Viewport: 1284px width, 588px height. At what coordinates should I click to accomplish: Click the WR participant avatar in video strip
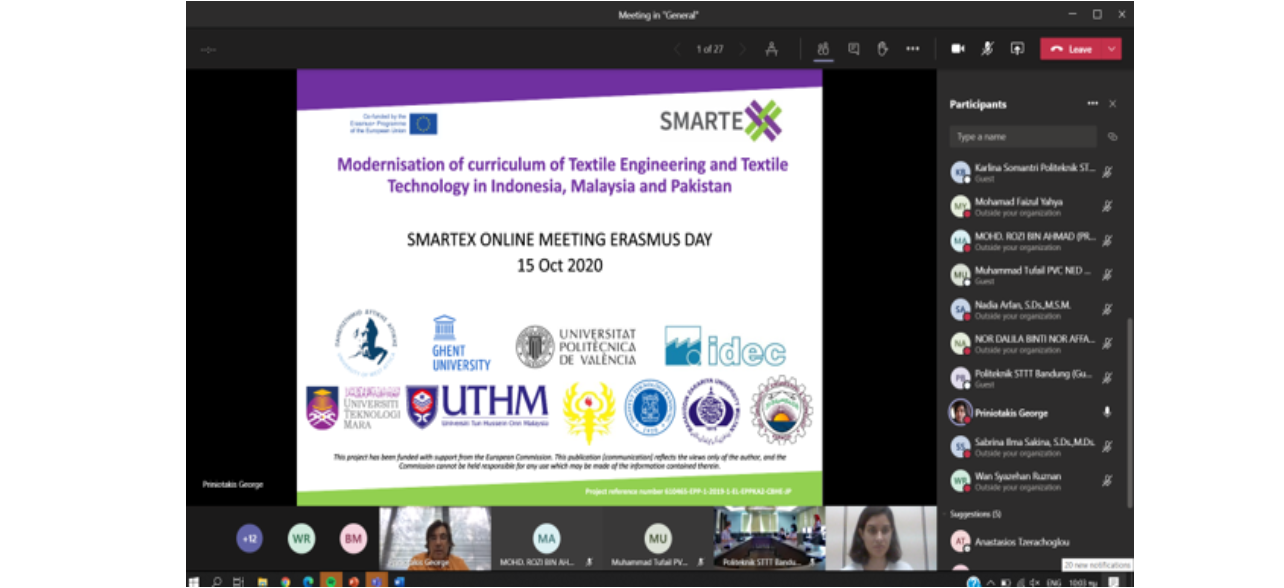(301, 539)
